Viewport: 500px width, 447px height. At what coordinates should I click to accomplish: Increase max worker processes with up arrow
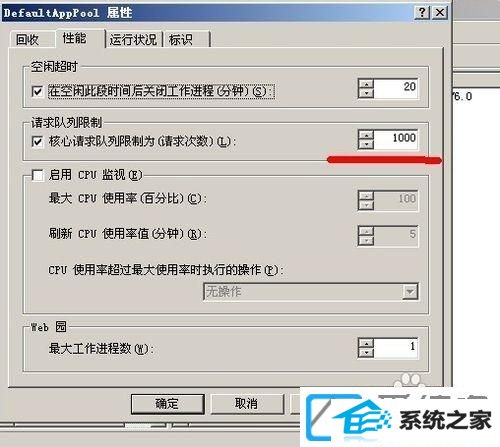tap(366, 343)
